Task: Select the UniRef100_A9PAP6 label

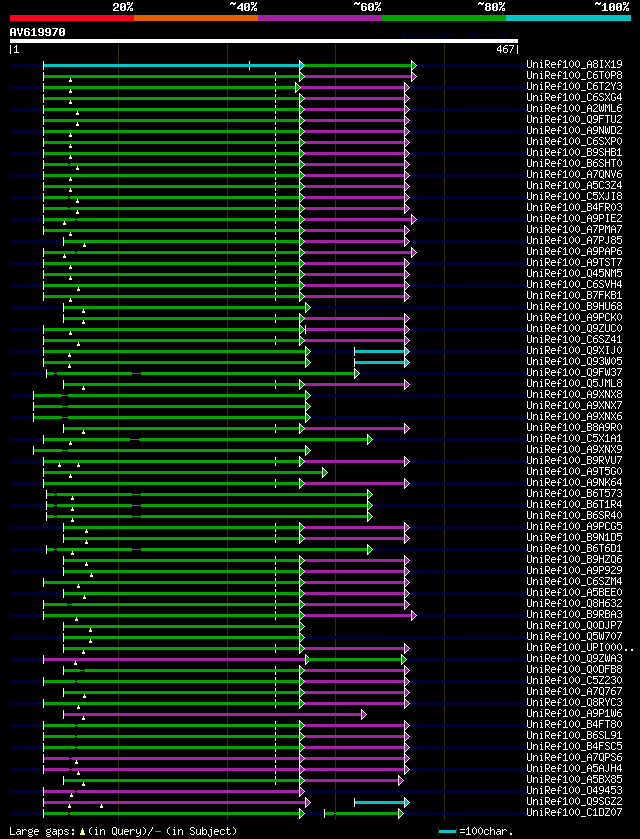Action: [574, 251]
